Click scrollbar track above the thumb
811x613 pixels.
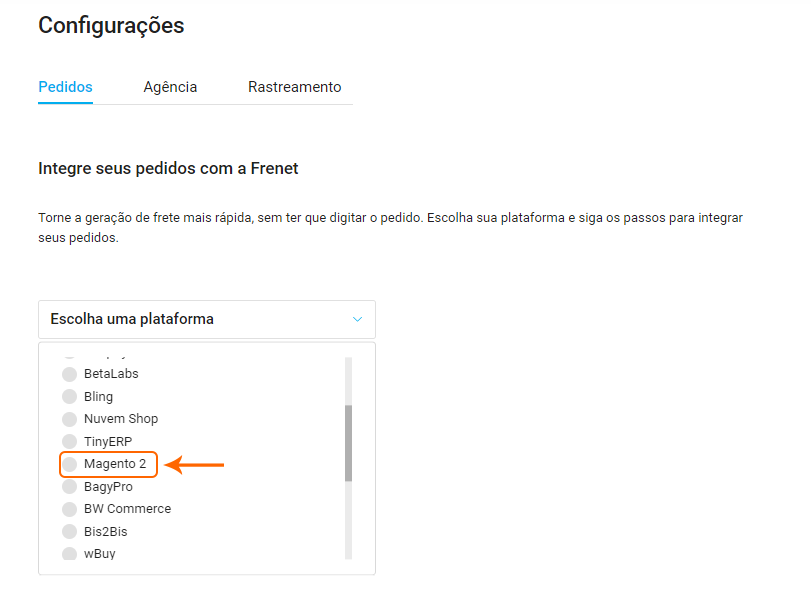pyautogui.click(x=348, y=380)
